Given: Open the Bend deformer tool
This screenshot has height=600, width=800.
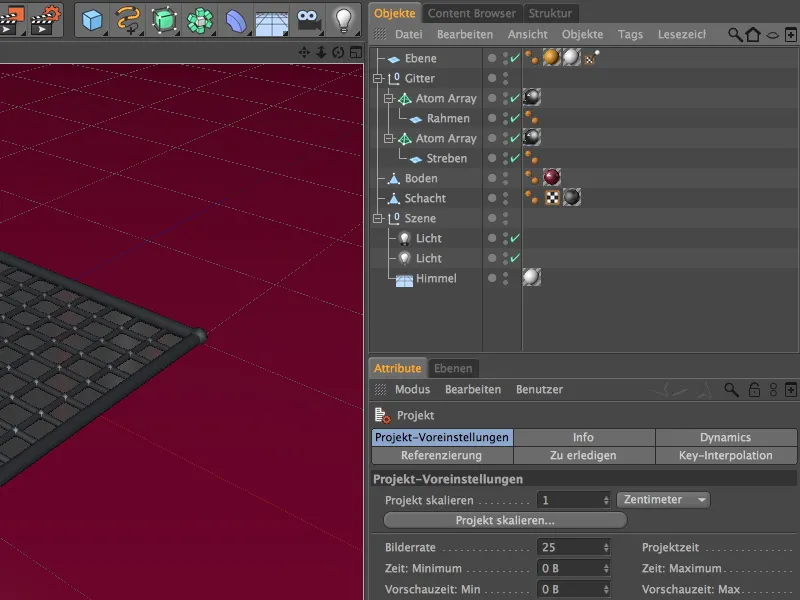Looking at the screenshot, I should (236, 21).
